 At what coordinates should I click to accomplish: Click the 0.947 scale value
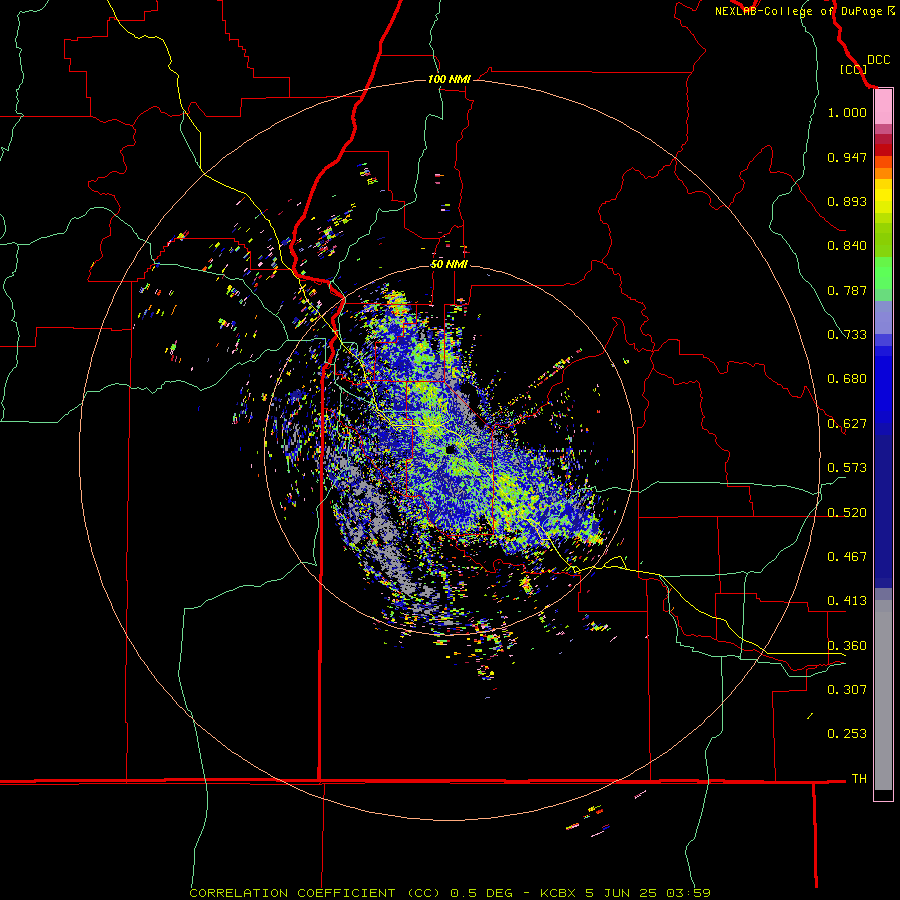[x=847, y=157]
